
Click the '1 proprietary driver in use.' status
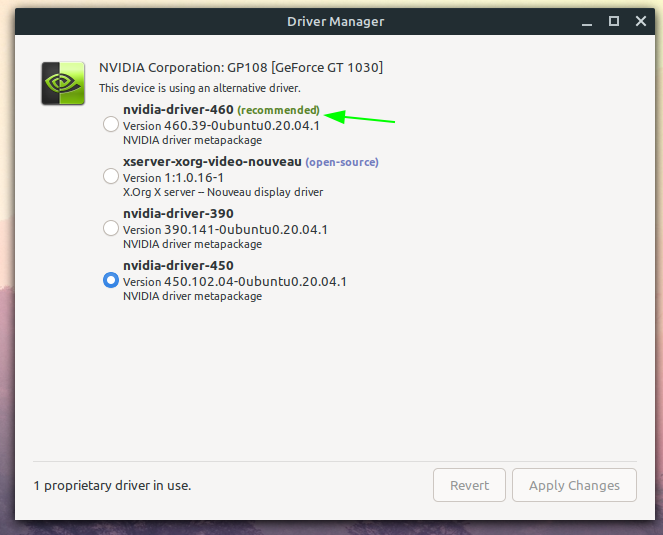click(x=112, y=486)
